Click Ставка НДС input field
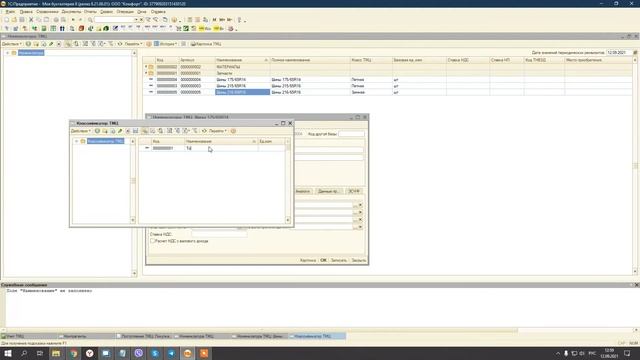The width and height of the screenshot is (640, 360). [x=219, y=234]
